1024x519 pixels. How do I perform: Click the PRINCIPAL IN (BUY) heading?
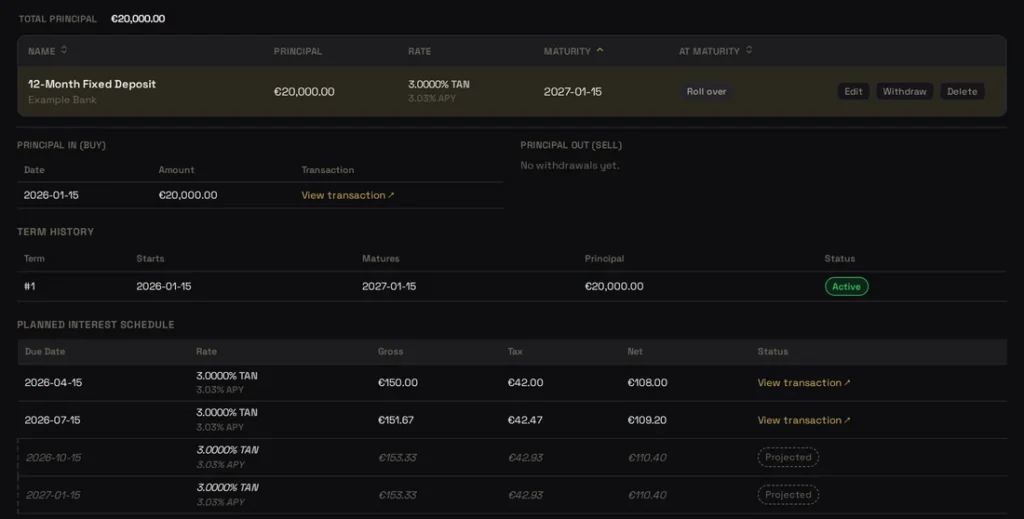click(61, 145)
